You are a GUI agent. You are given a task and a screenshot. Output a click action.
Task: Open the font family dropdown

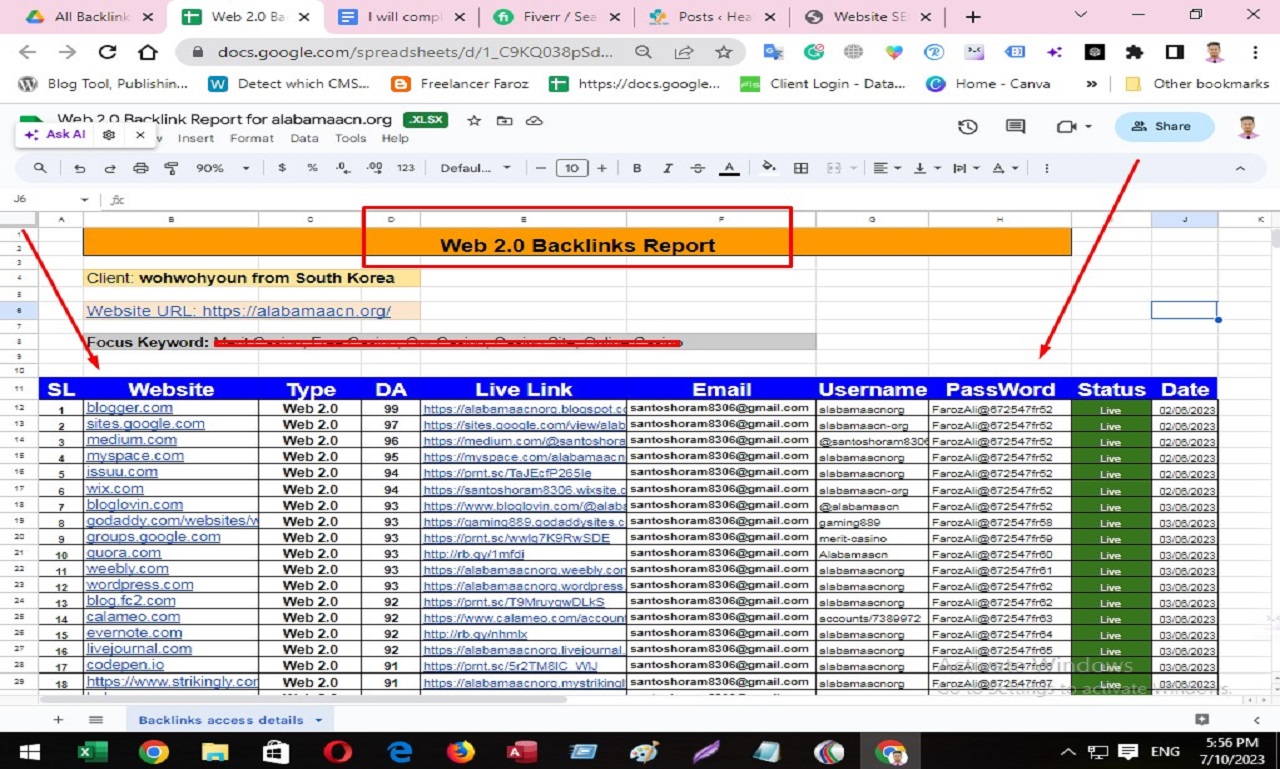point(476,168)
